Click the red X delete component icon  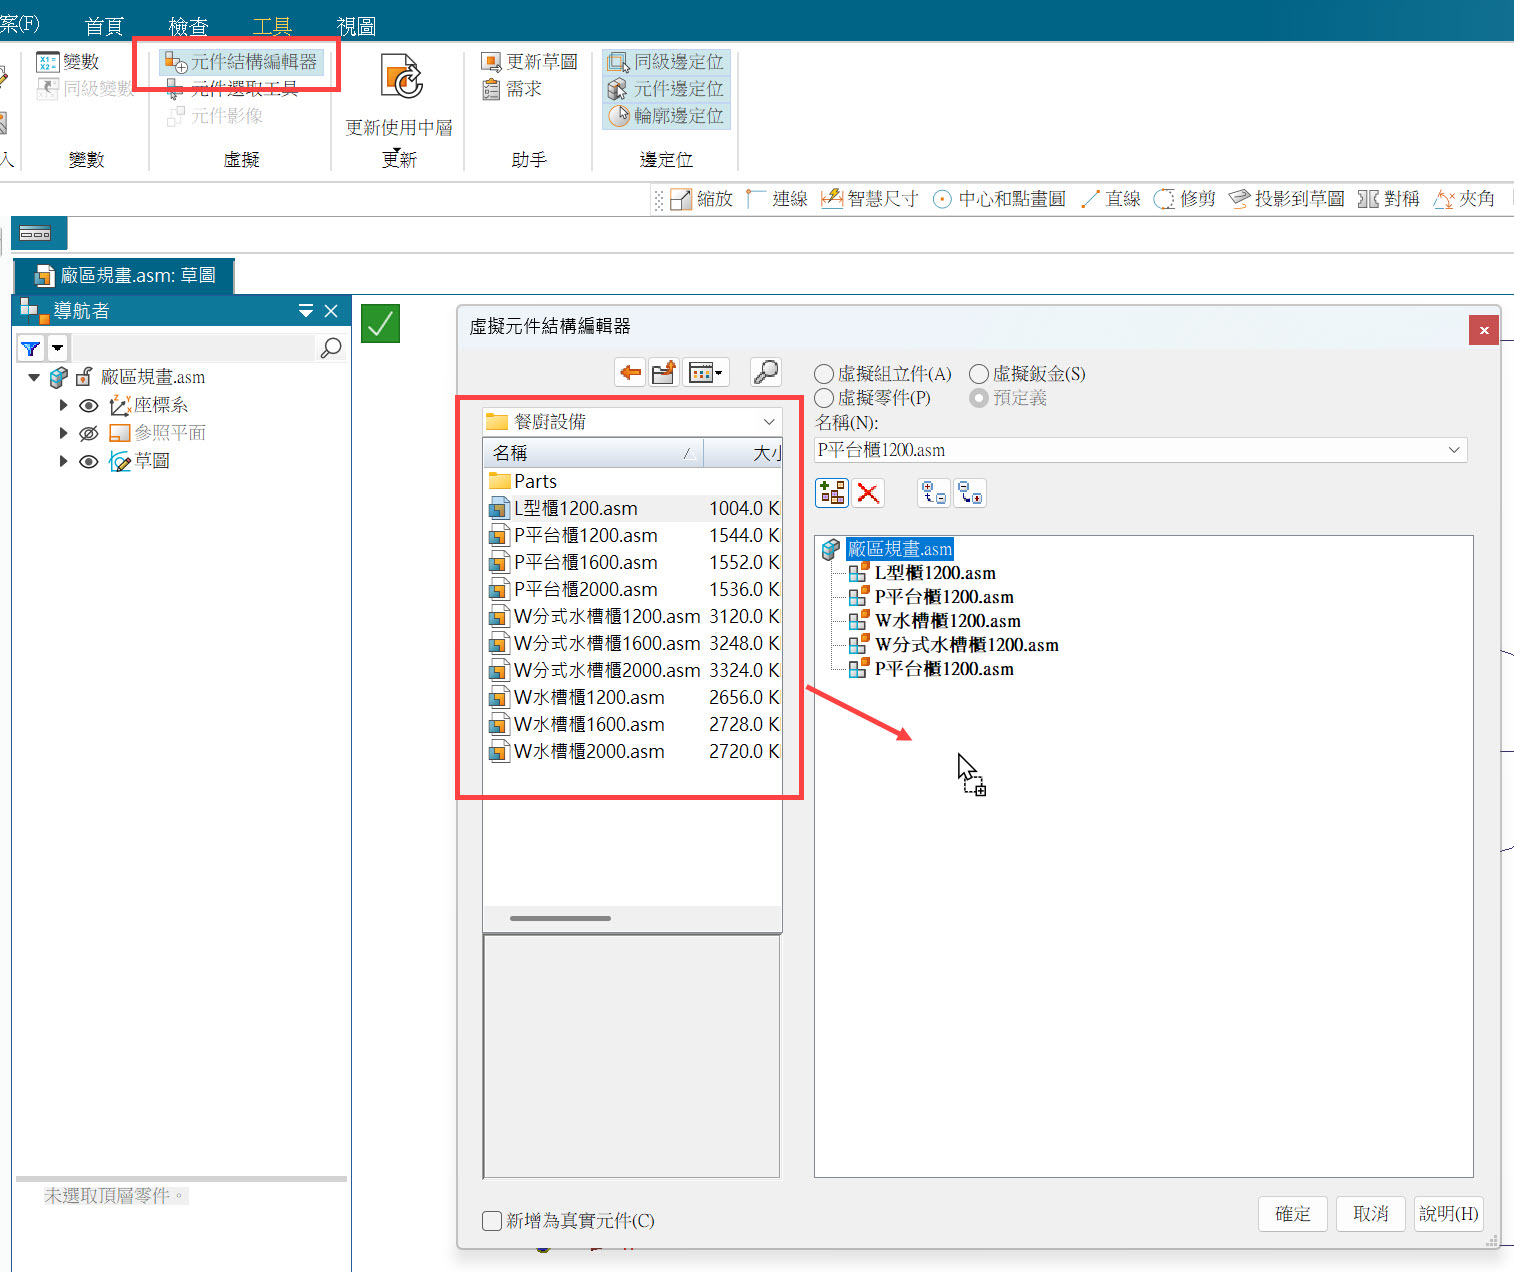[868, 493]
